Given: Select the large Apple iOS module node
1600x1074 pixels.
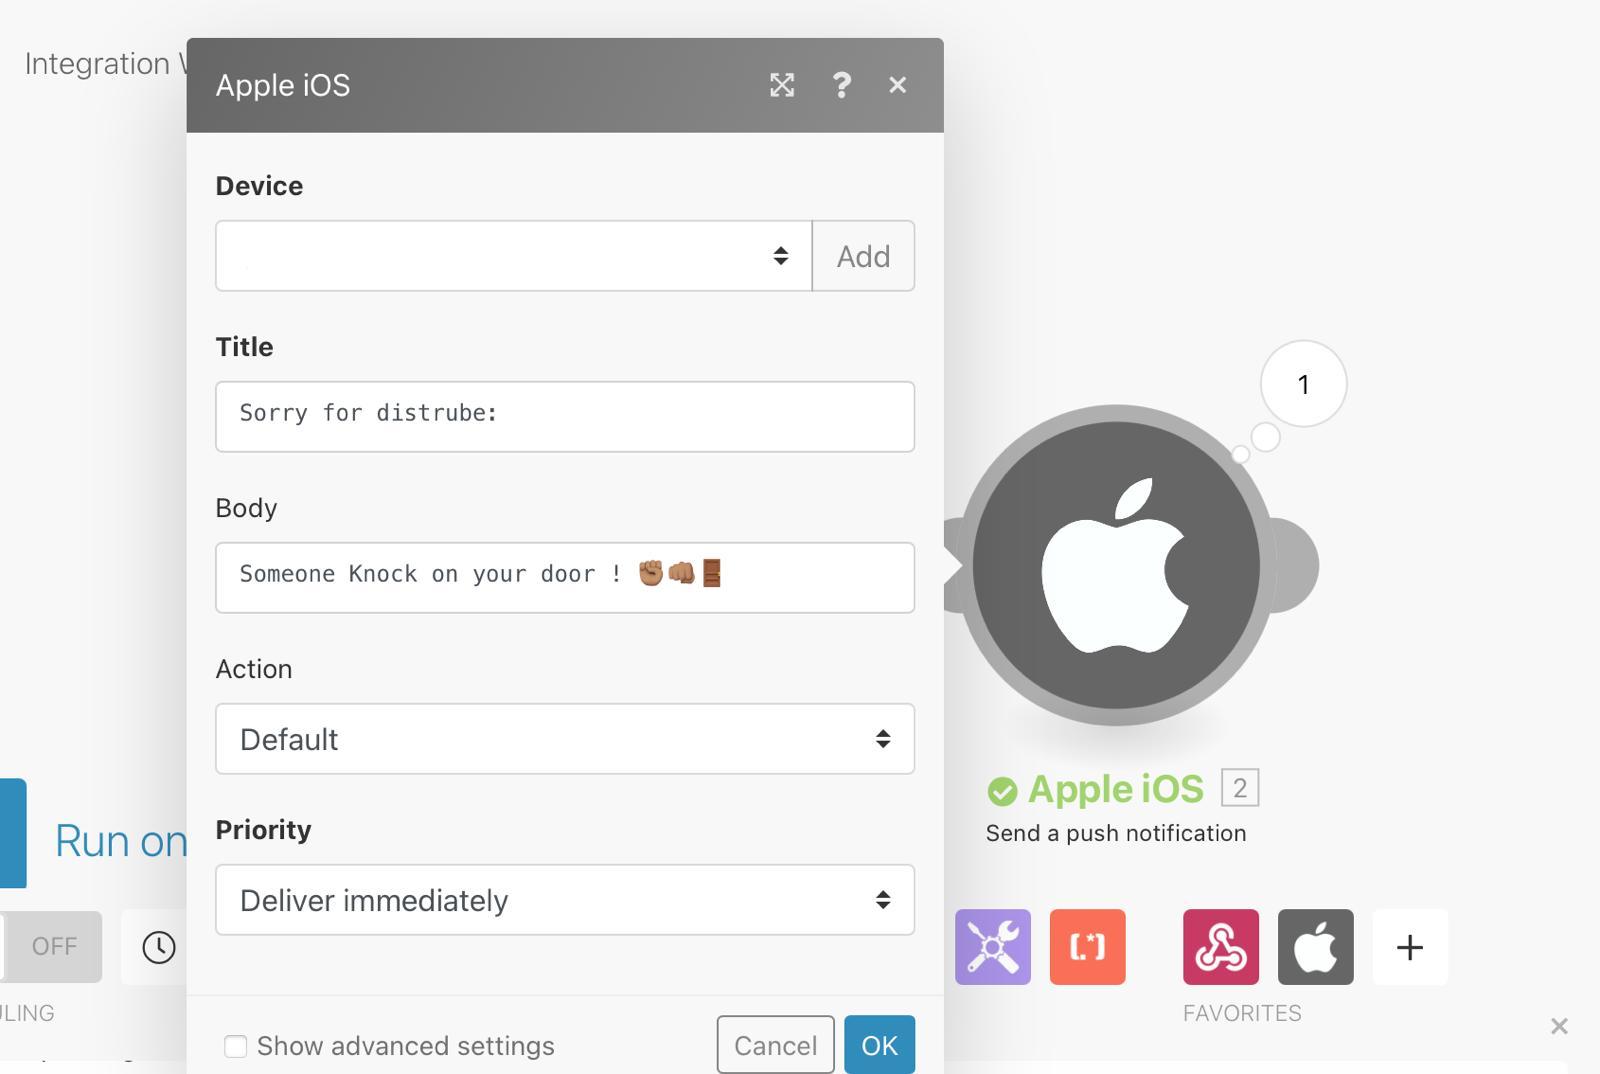Looking at the screenshot, I should pyautogui.click(x=1116, y=565).
